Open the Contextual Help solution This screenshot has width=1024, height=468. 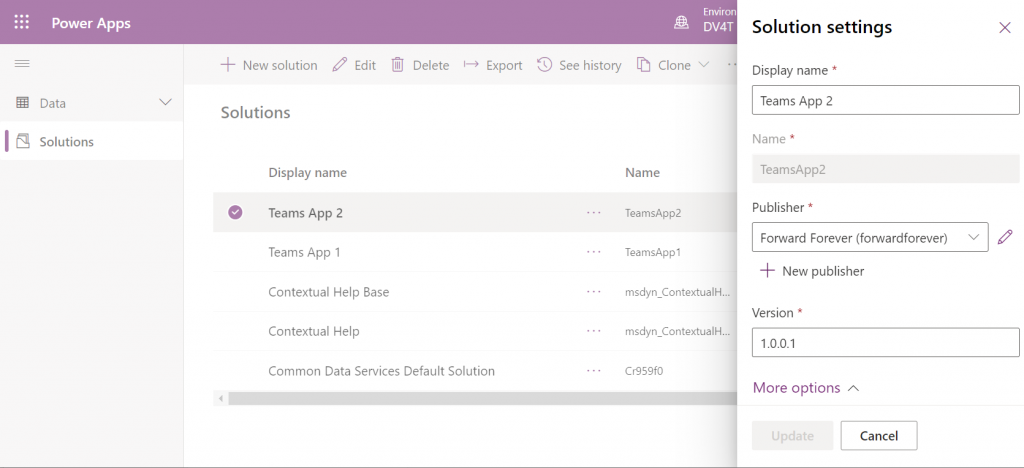[x=313, y=331]
